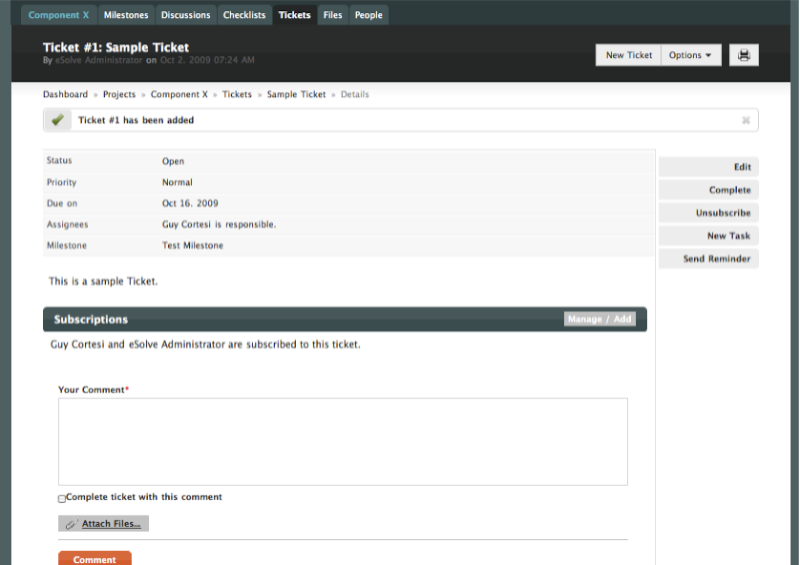Click the 'Details' breadcrumb text

tap(355, 94)
